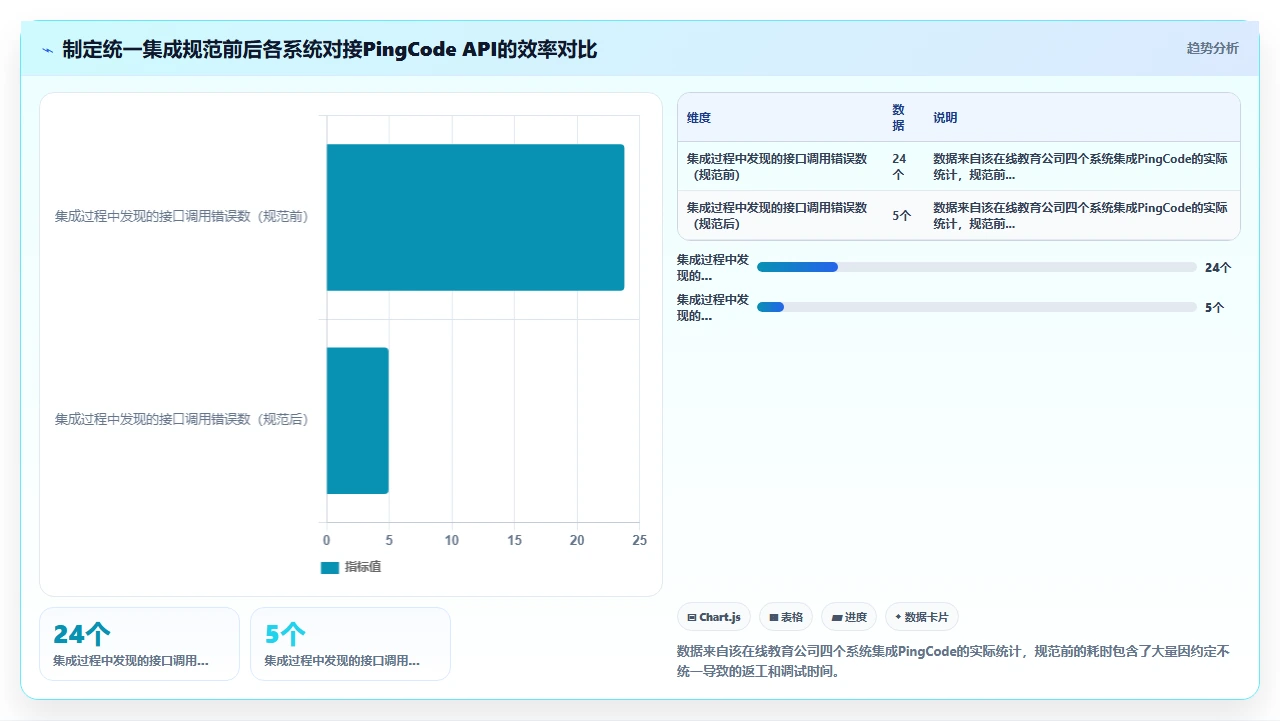The height and width of the screenshot is (721, 1280).
Task: Click the 规范后 bar in the chart
Action: [x=357, y=420]
